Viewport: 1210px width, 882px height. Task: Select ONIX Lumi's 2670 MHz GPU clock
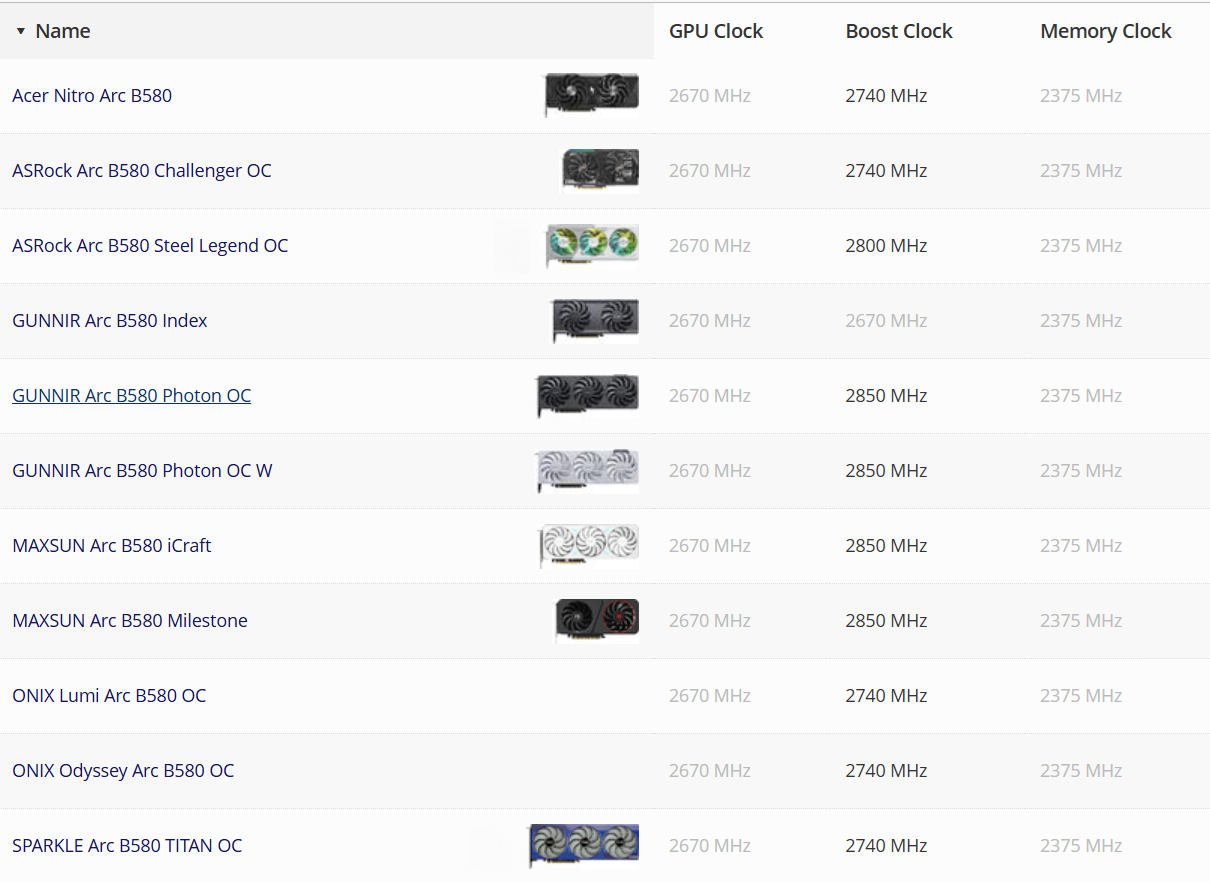710,696
